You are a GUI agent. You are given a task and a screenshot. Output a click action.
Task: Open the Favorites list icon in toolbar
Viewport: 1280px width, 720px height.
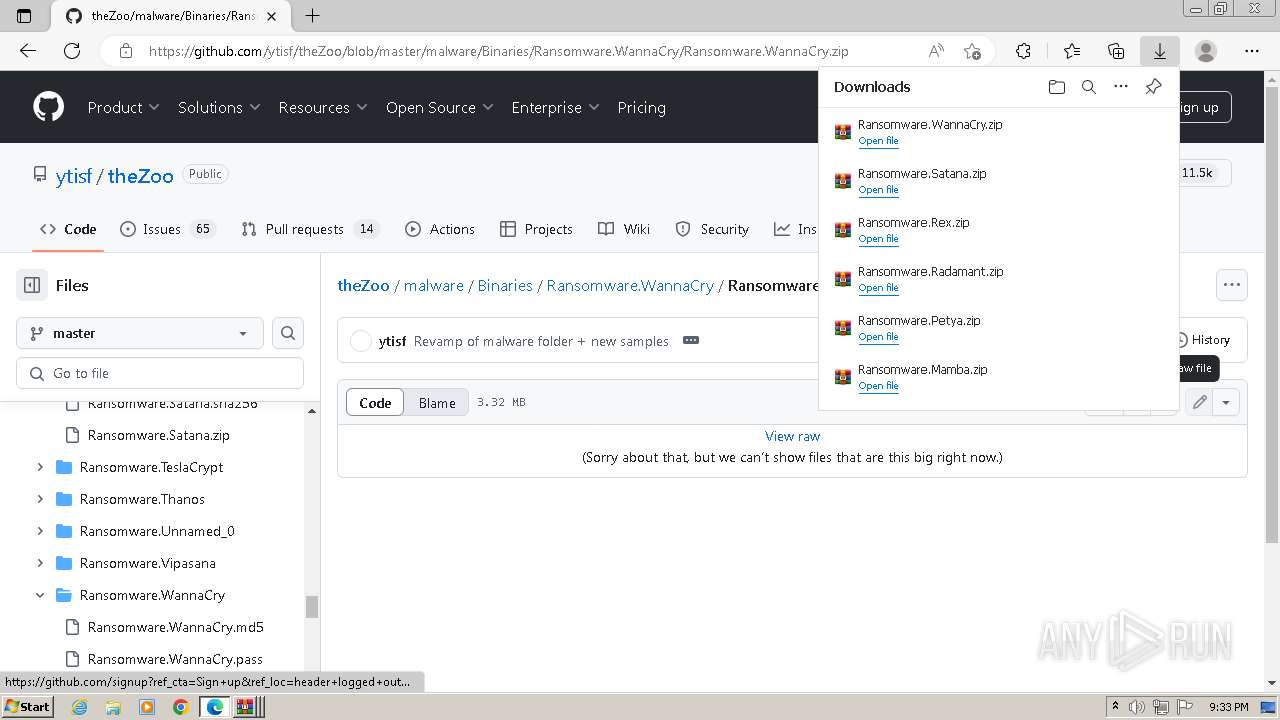click(x=1072, y=51)
